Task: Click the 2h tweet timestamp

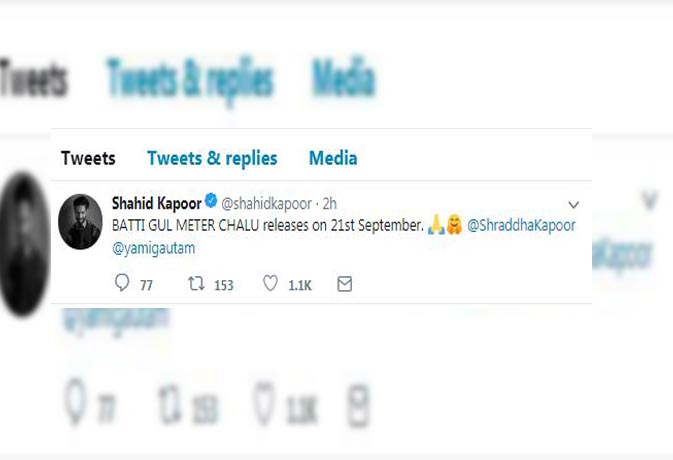Action: tap(330, 203)
